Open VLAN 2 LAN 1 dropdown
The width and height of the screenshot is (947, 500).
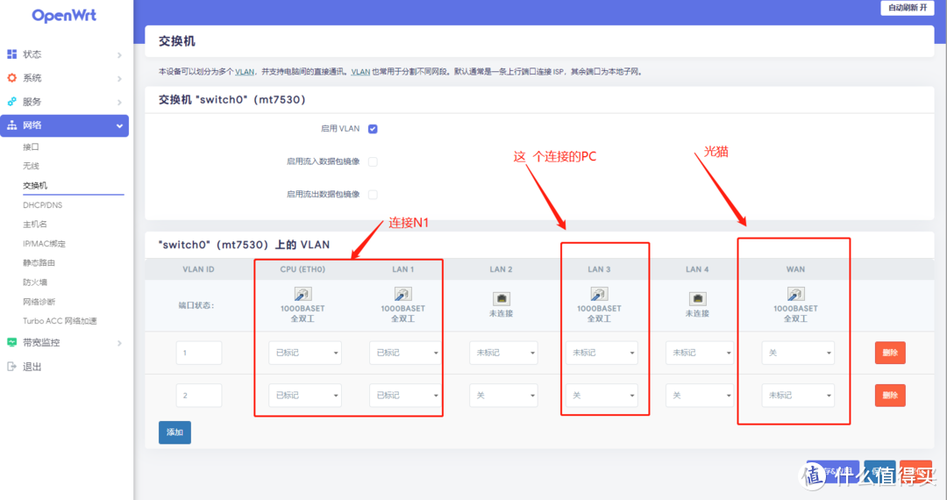[405, 396]
